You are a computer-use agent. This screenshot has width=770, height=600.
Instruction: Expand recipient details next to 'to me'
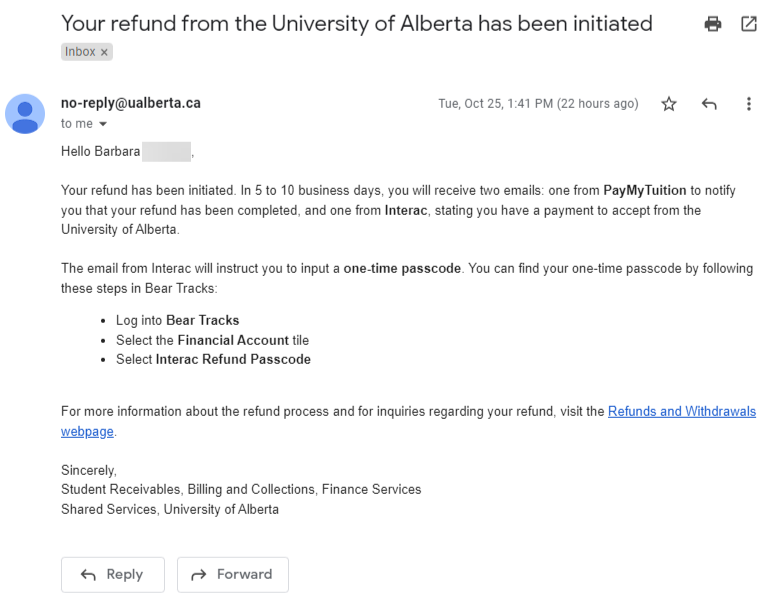(x=102, y=124)
